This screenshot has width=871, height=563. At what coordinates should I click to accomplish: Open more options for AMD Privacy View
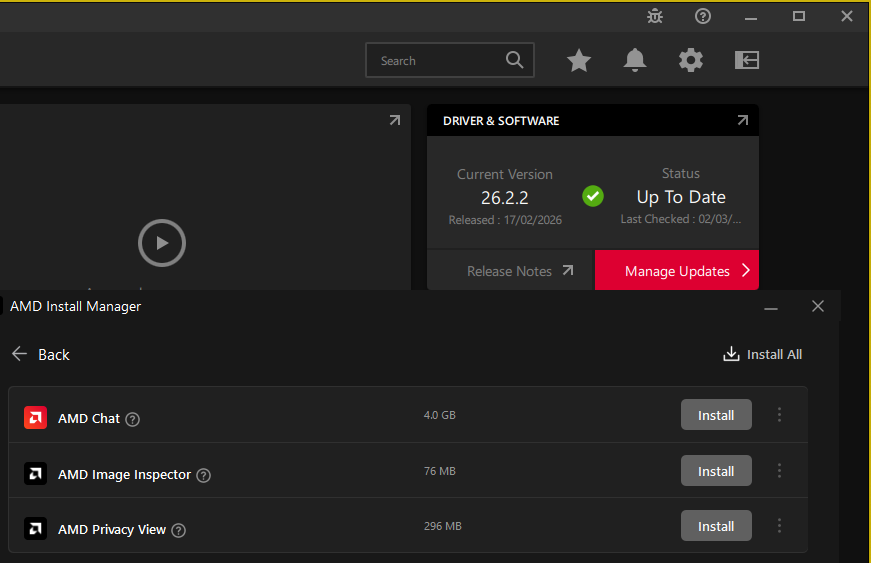779,526
